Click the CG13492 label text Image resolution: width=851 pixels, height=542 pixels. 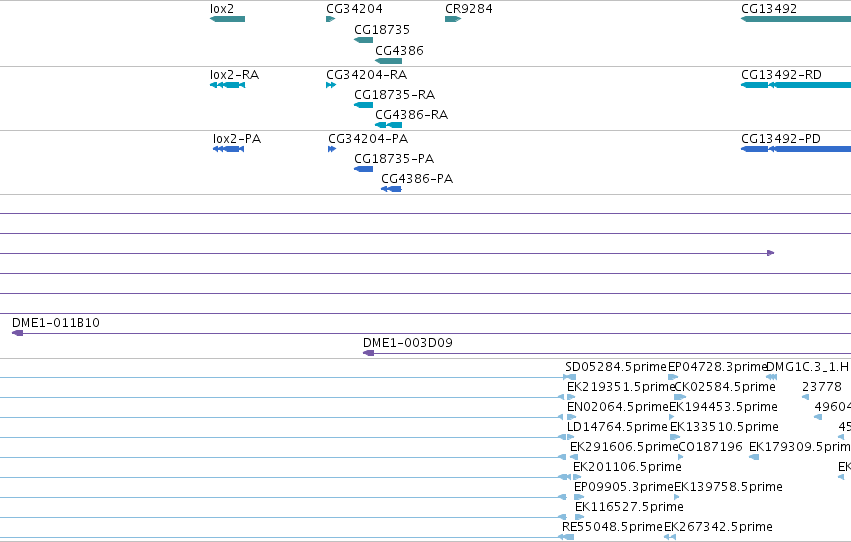pos(769,9)
